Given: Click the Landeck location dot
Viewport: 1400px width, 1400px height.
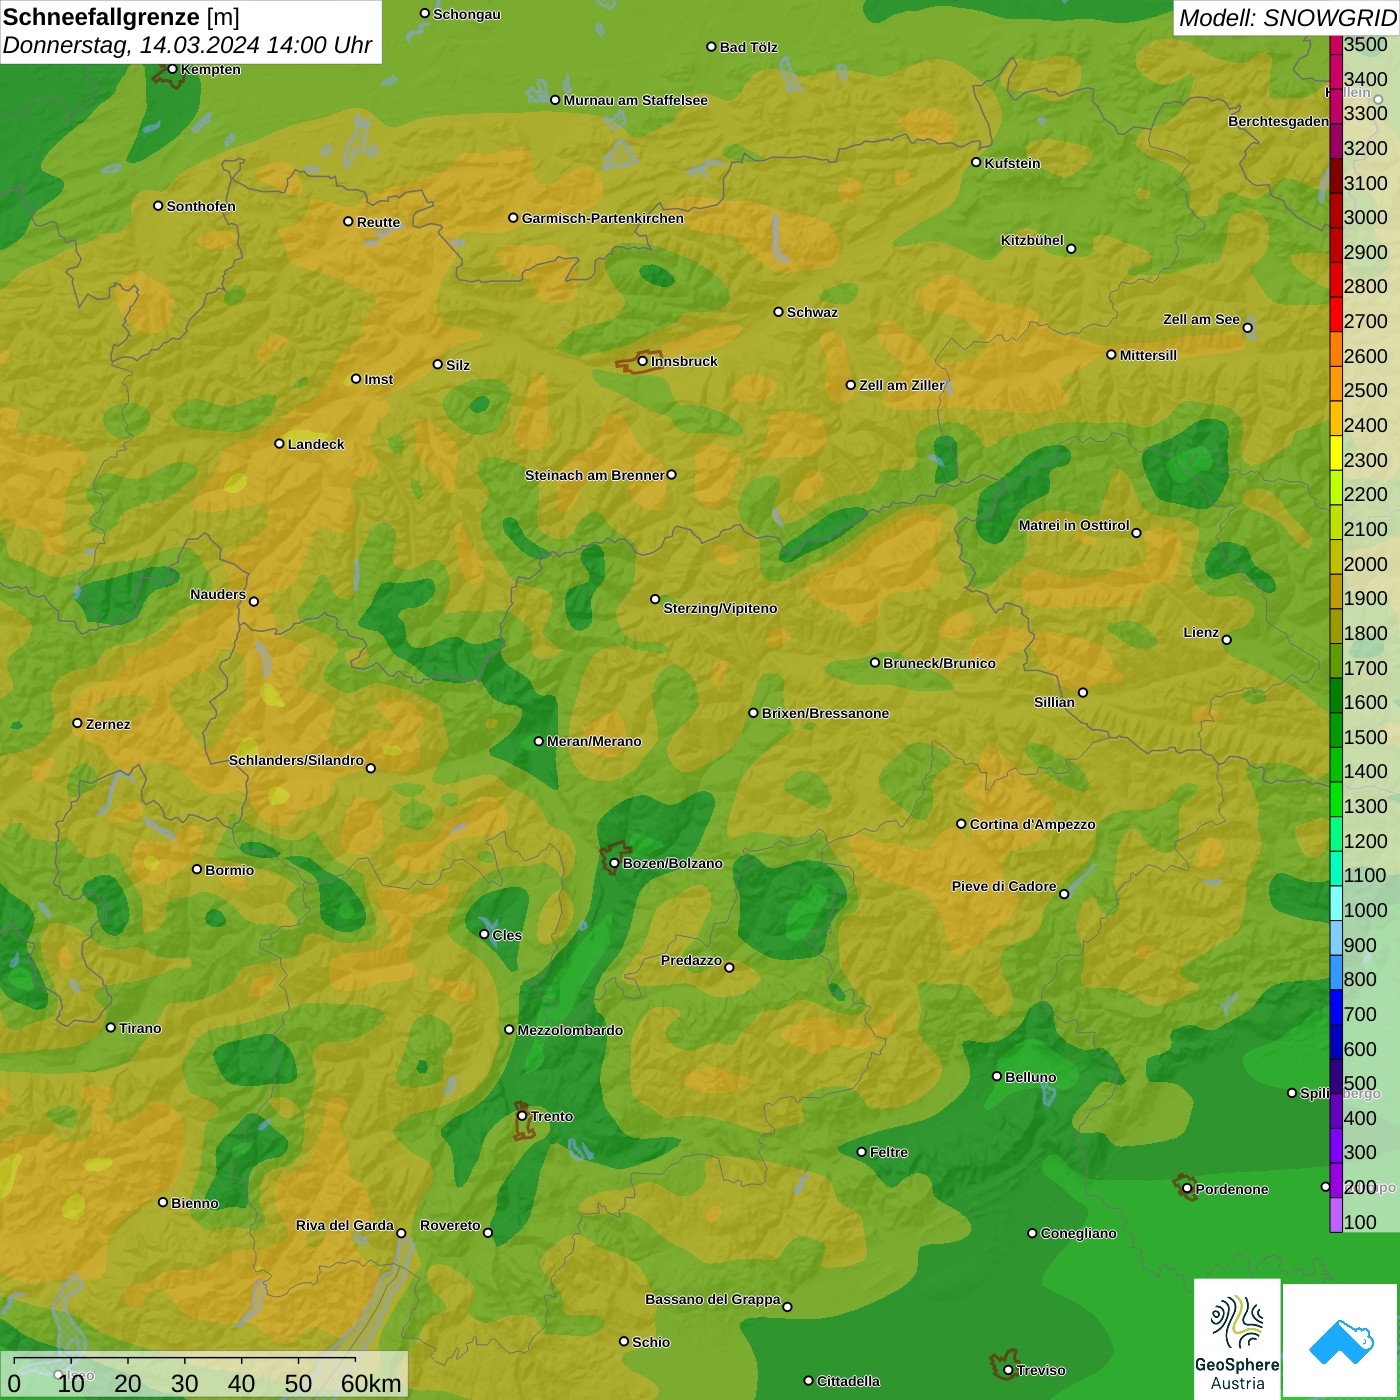Looking at the screenshot, I should (x=279, y=443).
